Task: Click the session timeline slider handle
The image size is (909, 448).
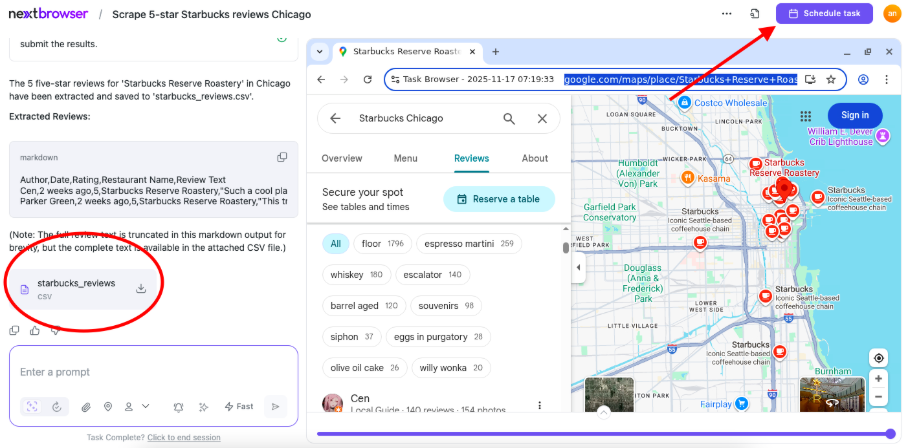Action: click(x=891, y=434)
